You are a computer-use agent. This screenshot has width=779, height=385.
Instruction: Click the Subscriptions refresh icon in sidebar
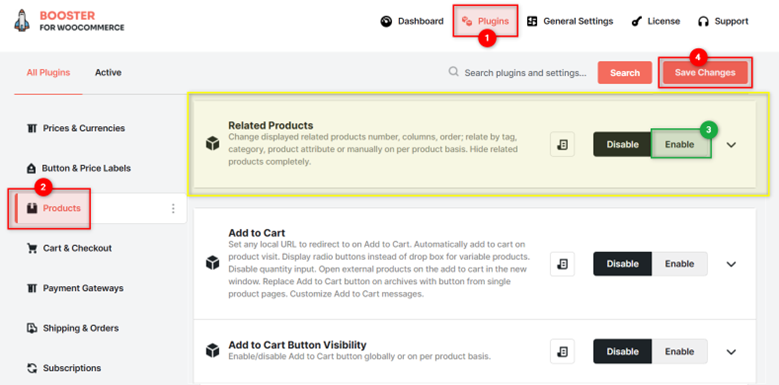coord(32,368)
